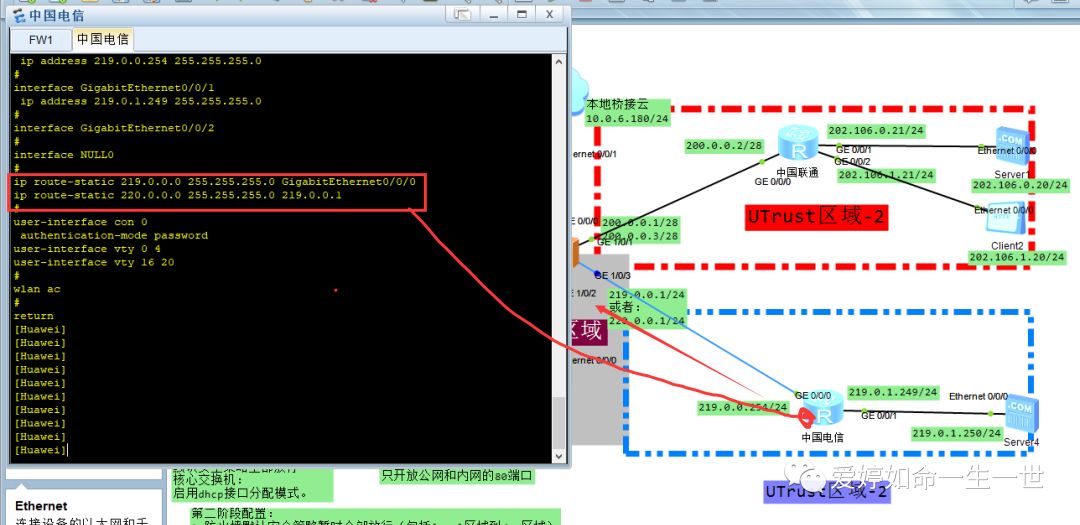Click the red UTrust区域-2 zone label
The width and height of the screenshot is (1080, 525).
click(x=816, y=217)
